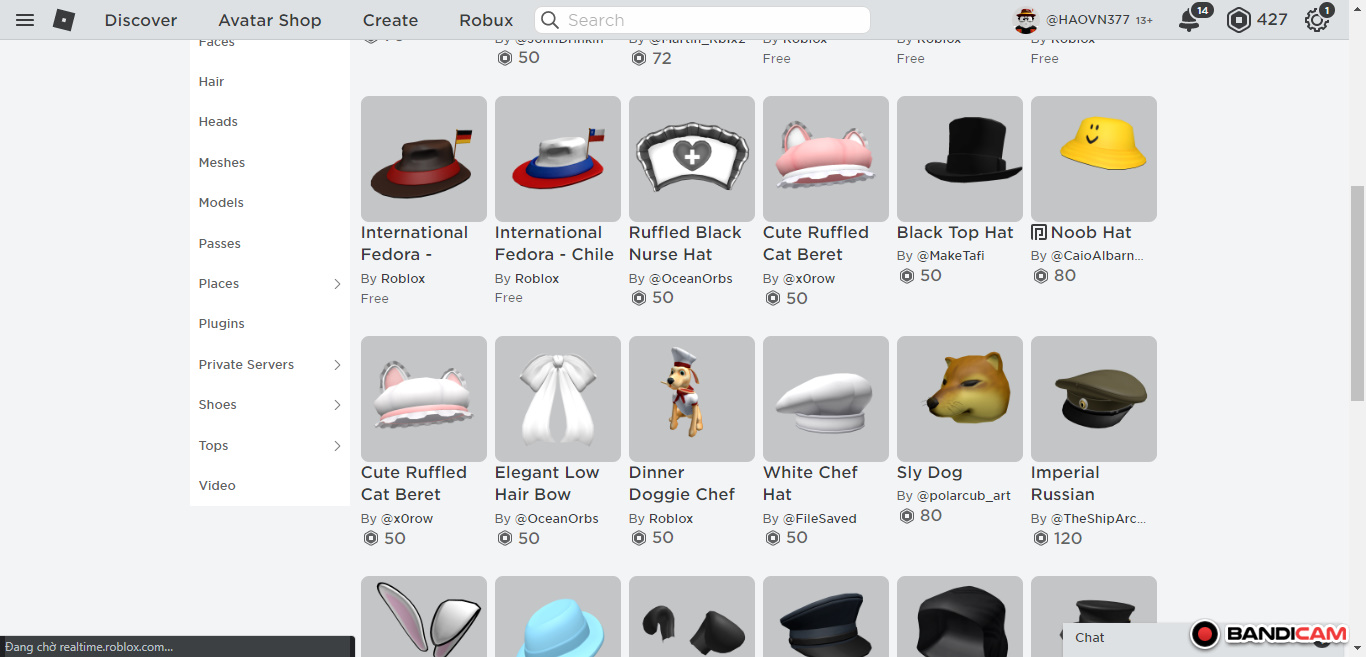The image size is (1366, 657).
Task: Open the Discover menu item
Action: (141, 20)
